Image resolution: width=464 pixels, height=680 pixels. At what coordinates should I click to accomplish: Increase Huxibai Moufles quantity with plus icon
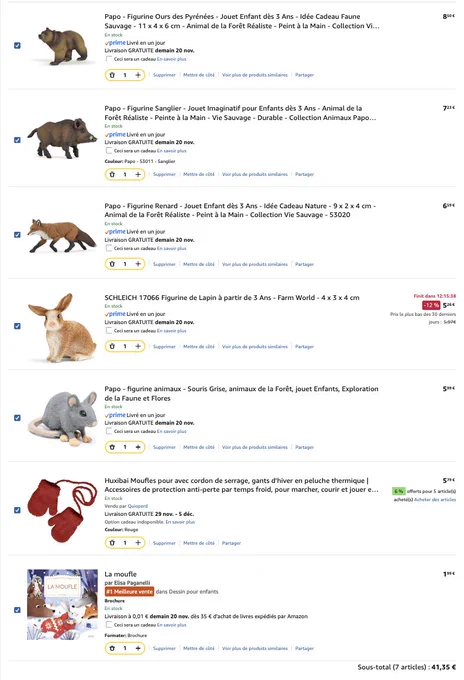[x=137, y=543]
